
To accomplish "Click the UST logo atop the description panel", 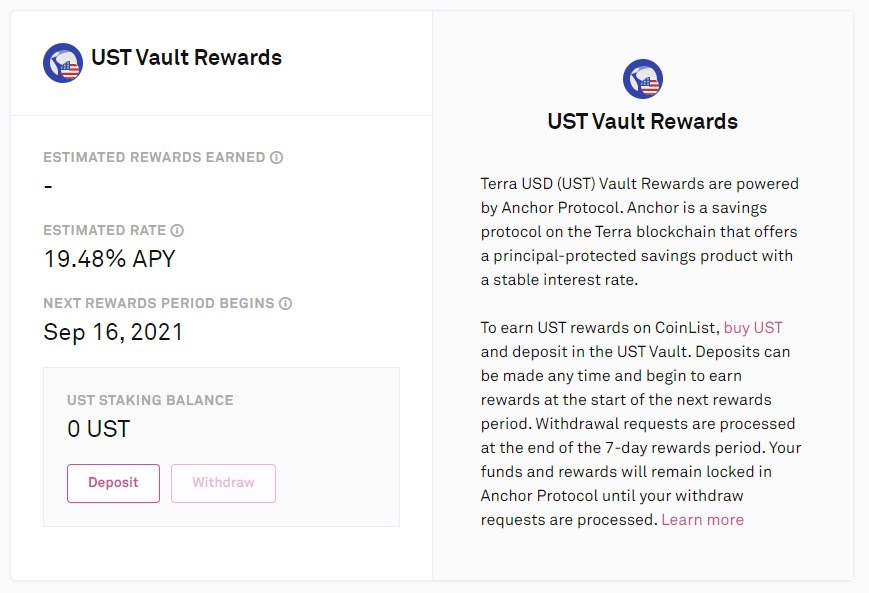I will (x=642, y=80).
